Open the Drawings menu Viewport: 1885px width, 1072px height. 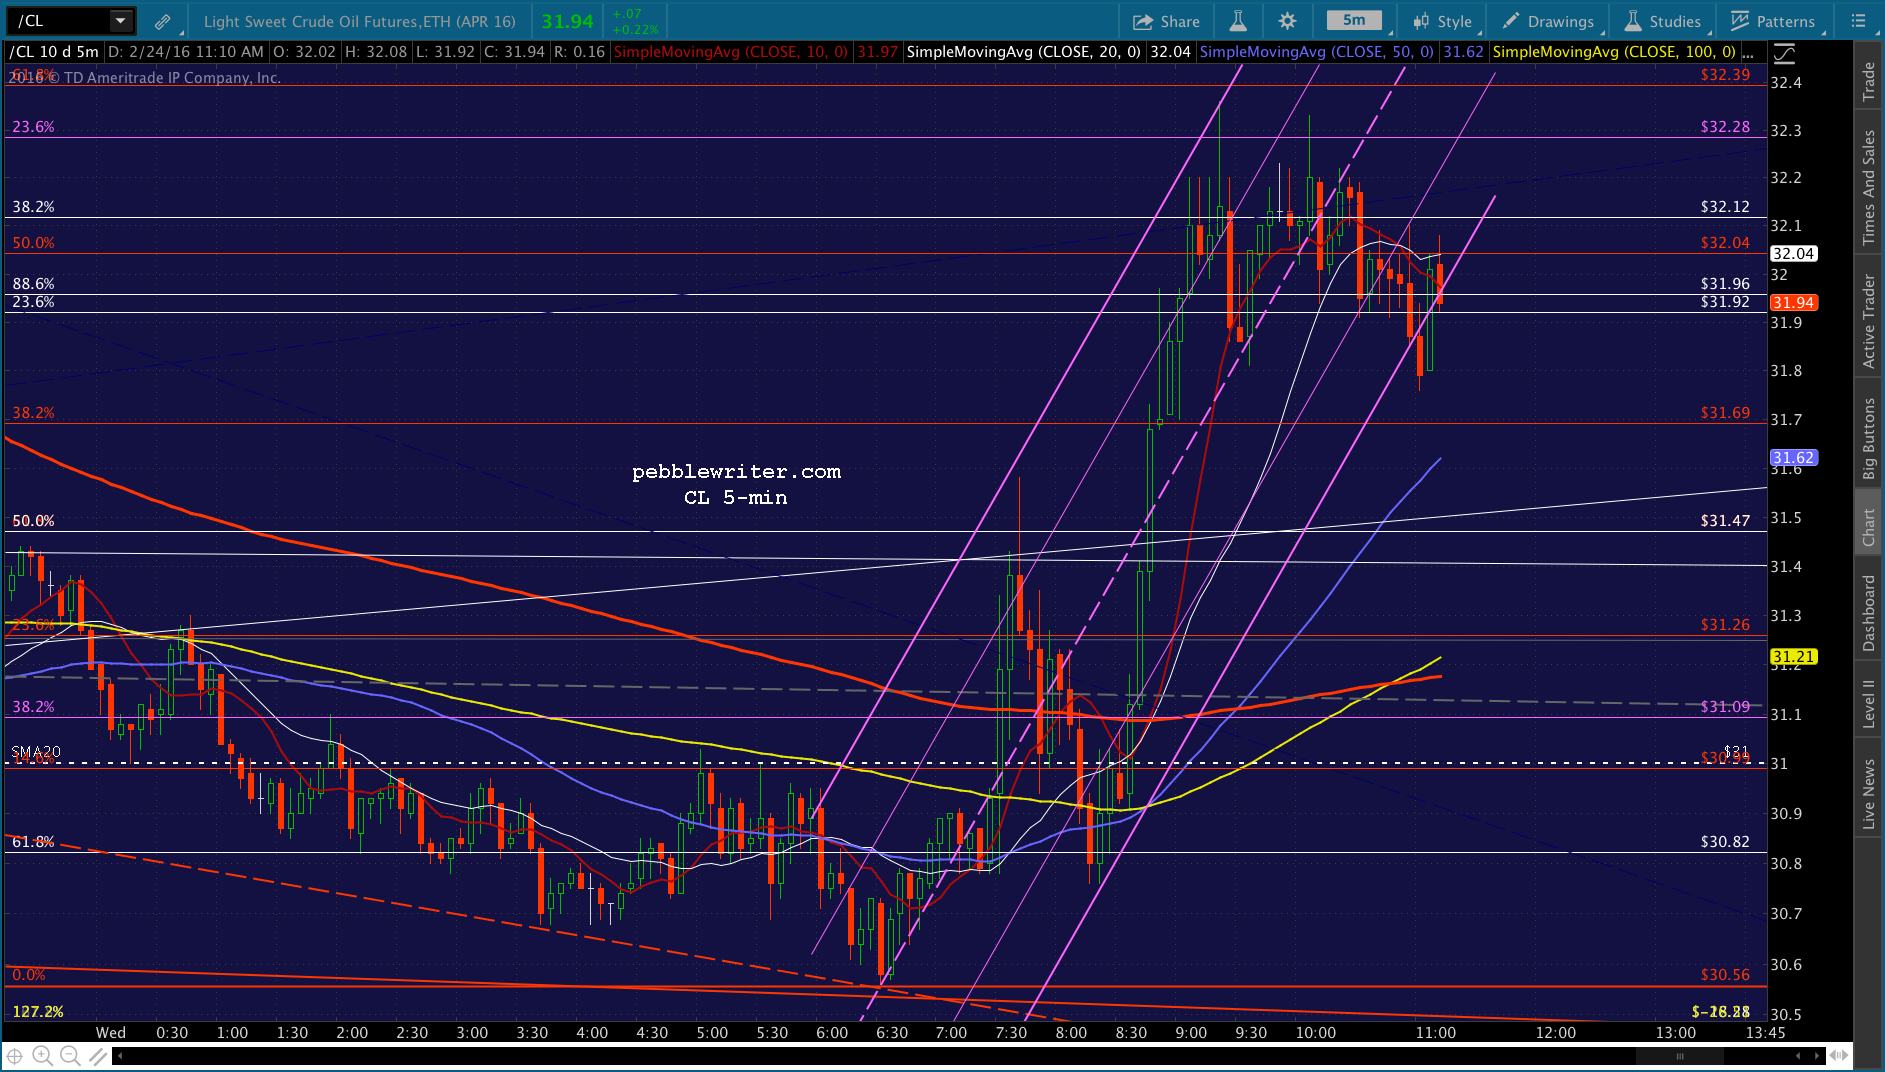[x=1548, y=21]
